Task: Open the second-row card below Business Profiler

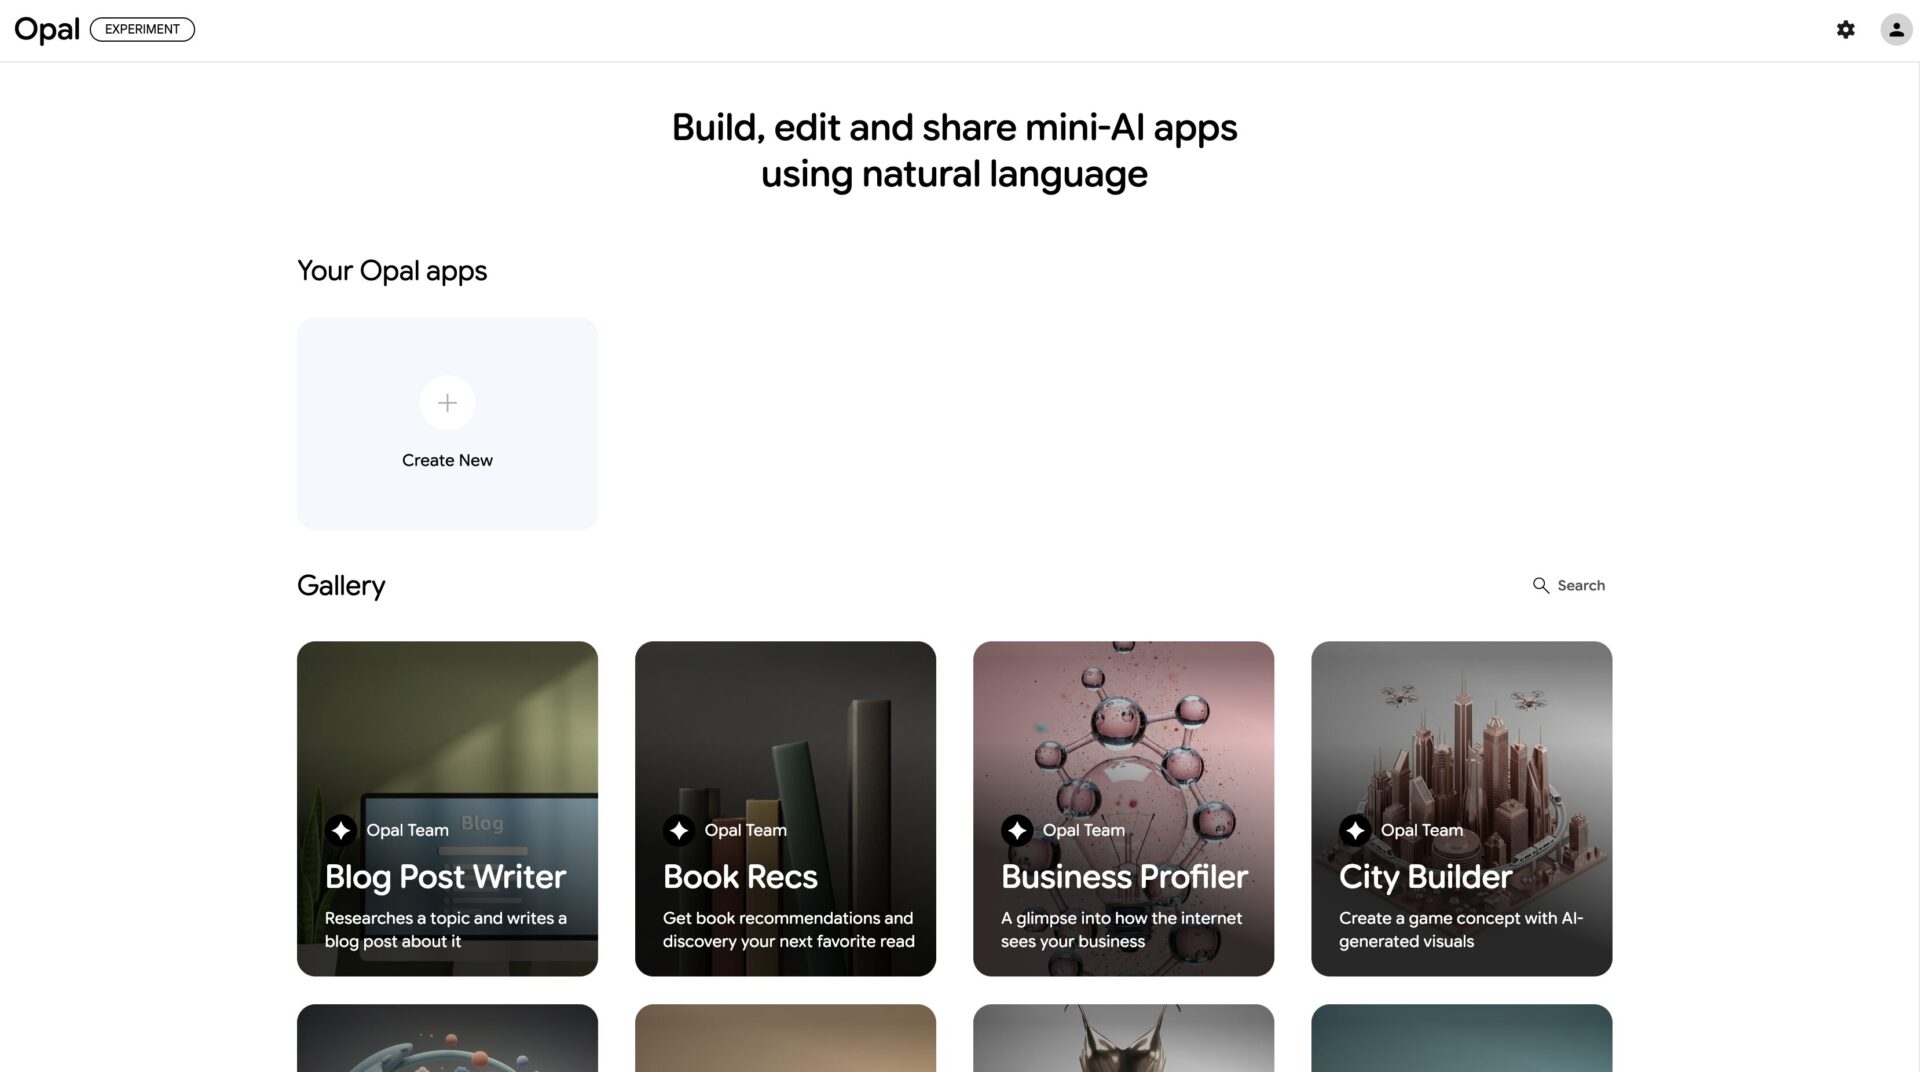Action: coord(1123,1038)
